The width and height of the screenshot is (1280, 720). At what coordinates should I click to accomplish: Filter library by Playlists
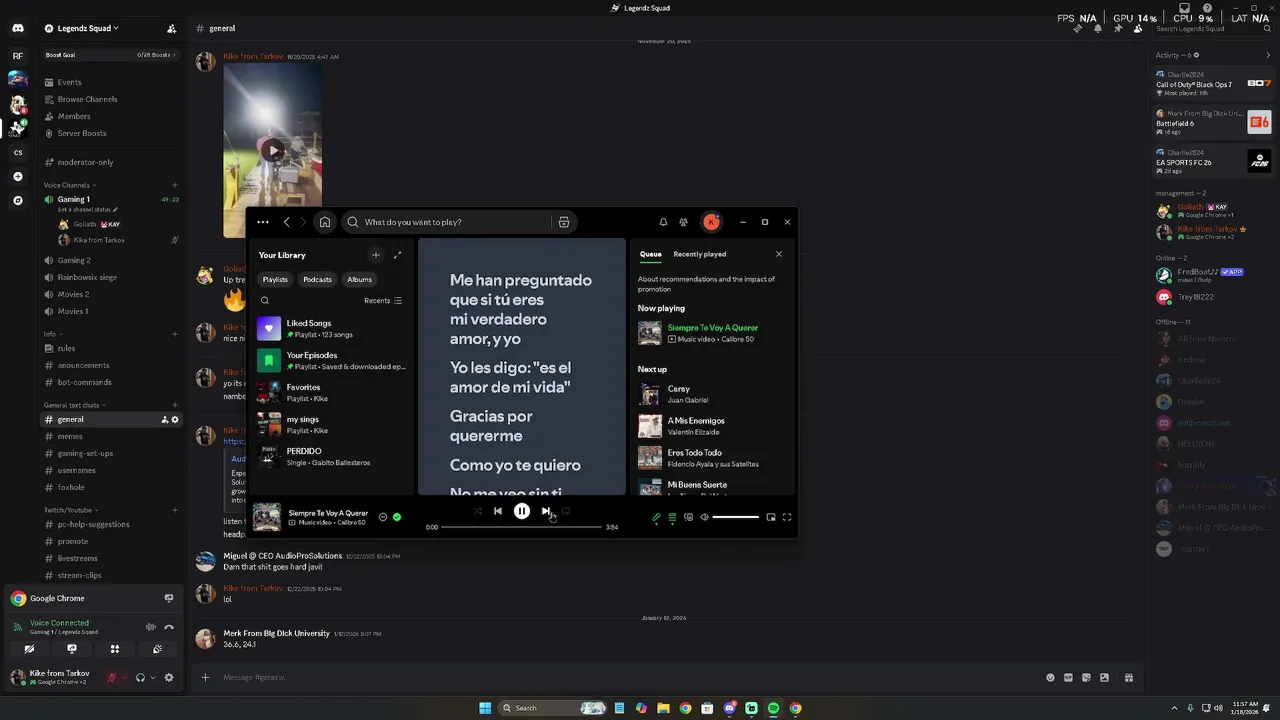pos(275,279)
